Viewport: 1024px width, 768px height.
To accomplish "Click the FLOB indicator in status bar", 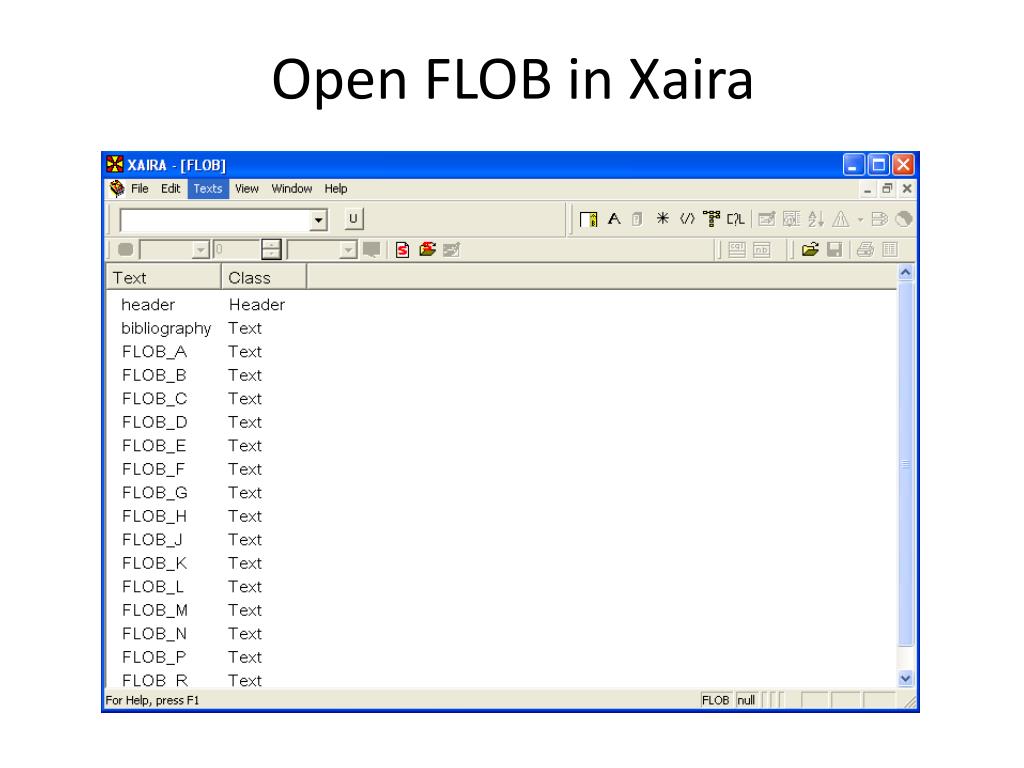I will [x=715, y=700].
